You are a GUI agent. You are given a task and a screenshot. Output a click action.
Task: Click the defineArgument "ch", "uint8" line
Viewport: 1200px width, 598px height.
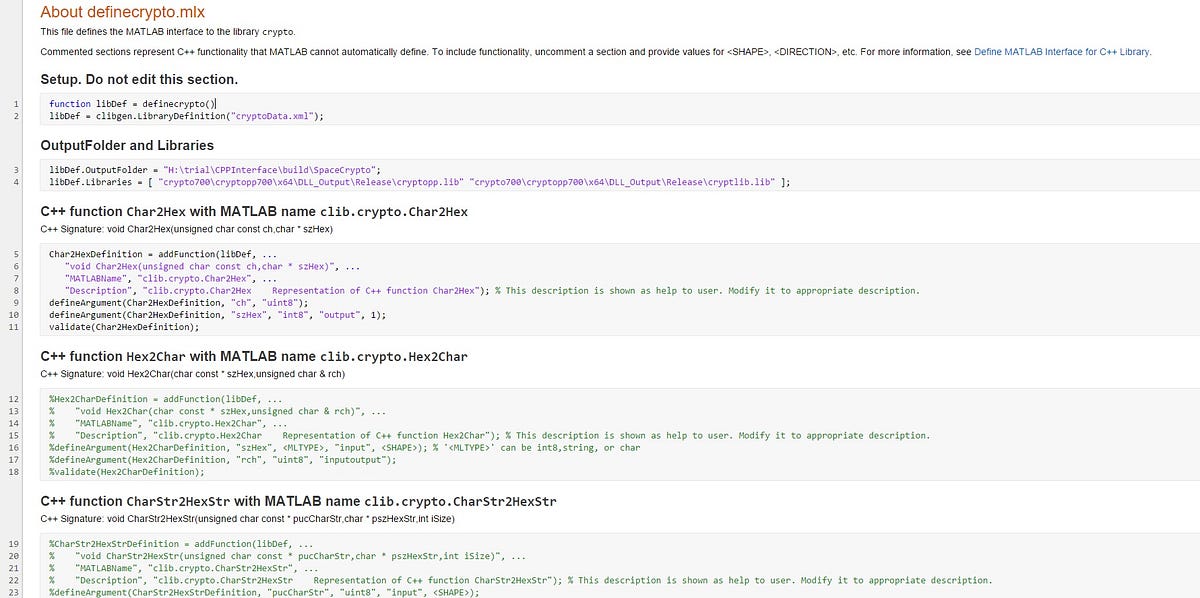pyautogui.click(x=178, y=302)
